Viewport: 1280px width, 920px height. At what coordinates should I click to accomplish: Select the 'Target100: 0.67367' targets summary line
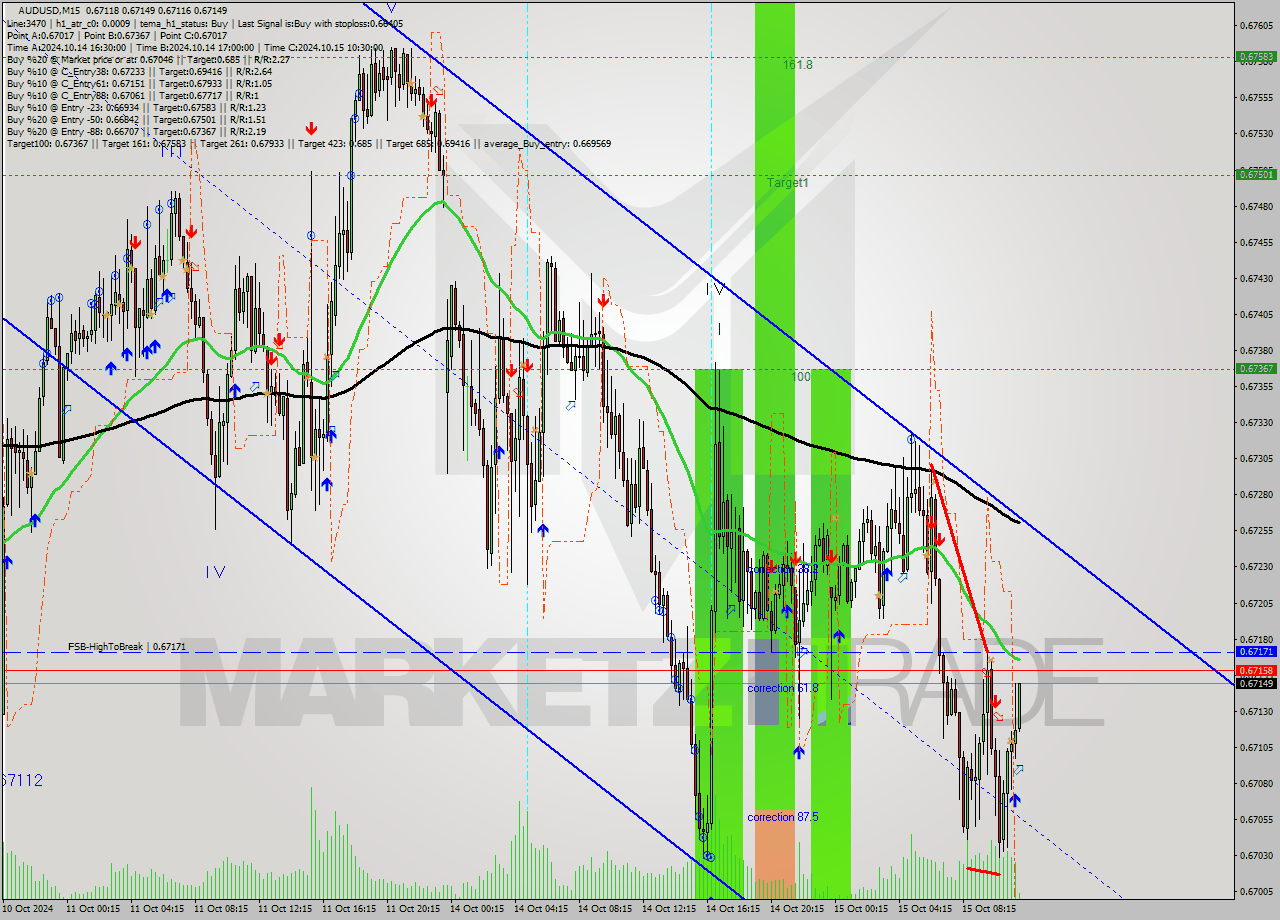[x=309, y=143]
